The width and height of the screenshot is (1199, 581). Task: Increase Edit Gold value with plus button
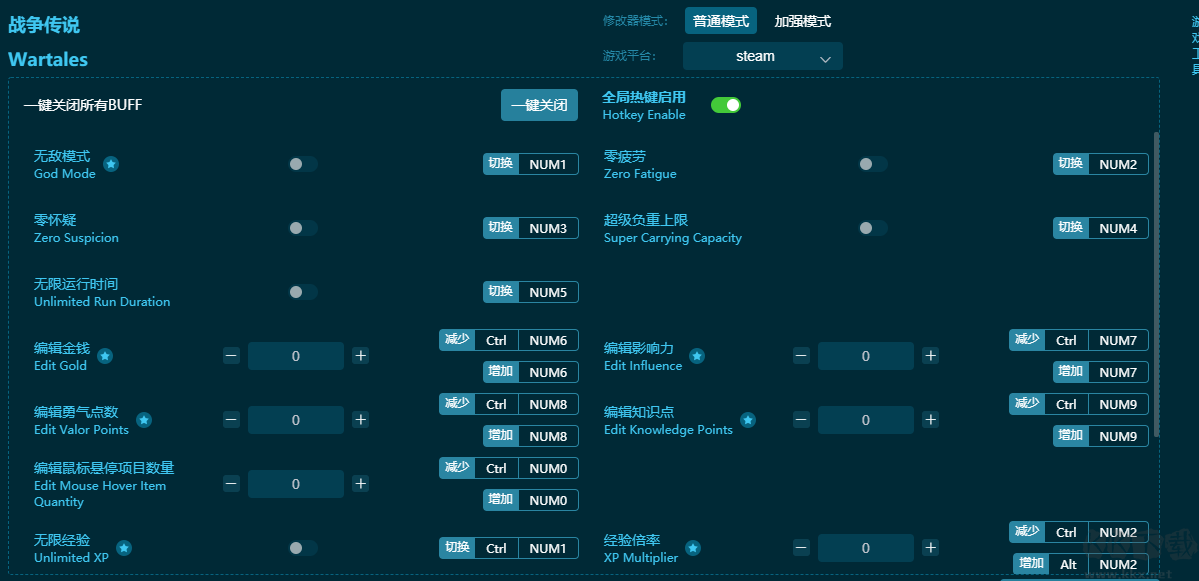(x=361, y=355)
